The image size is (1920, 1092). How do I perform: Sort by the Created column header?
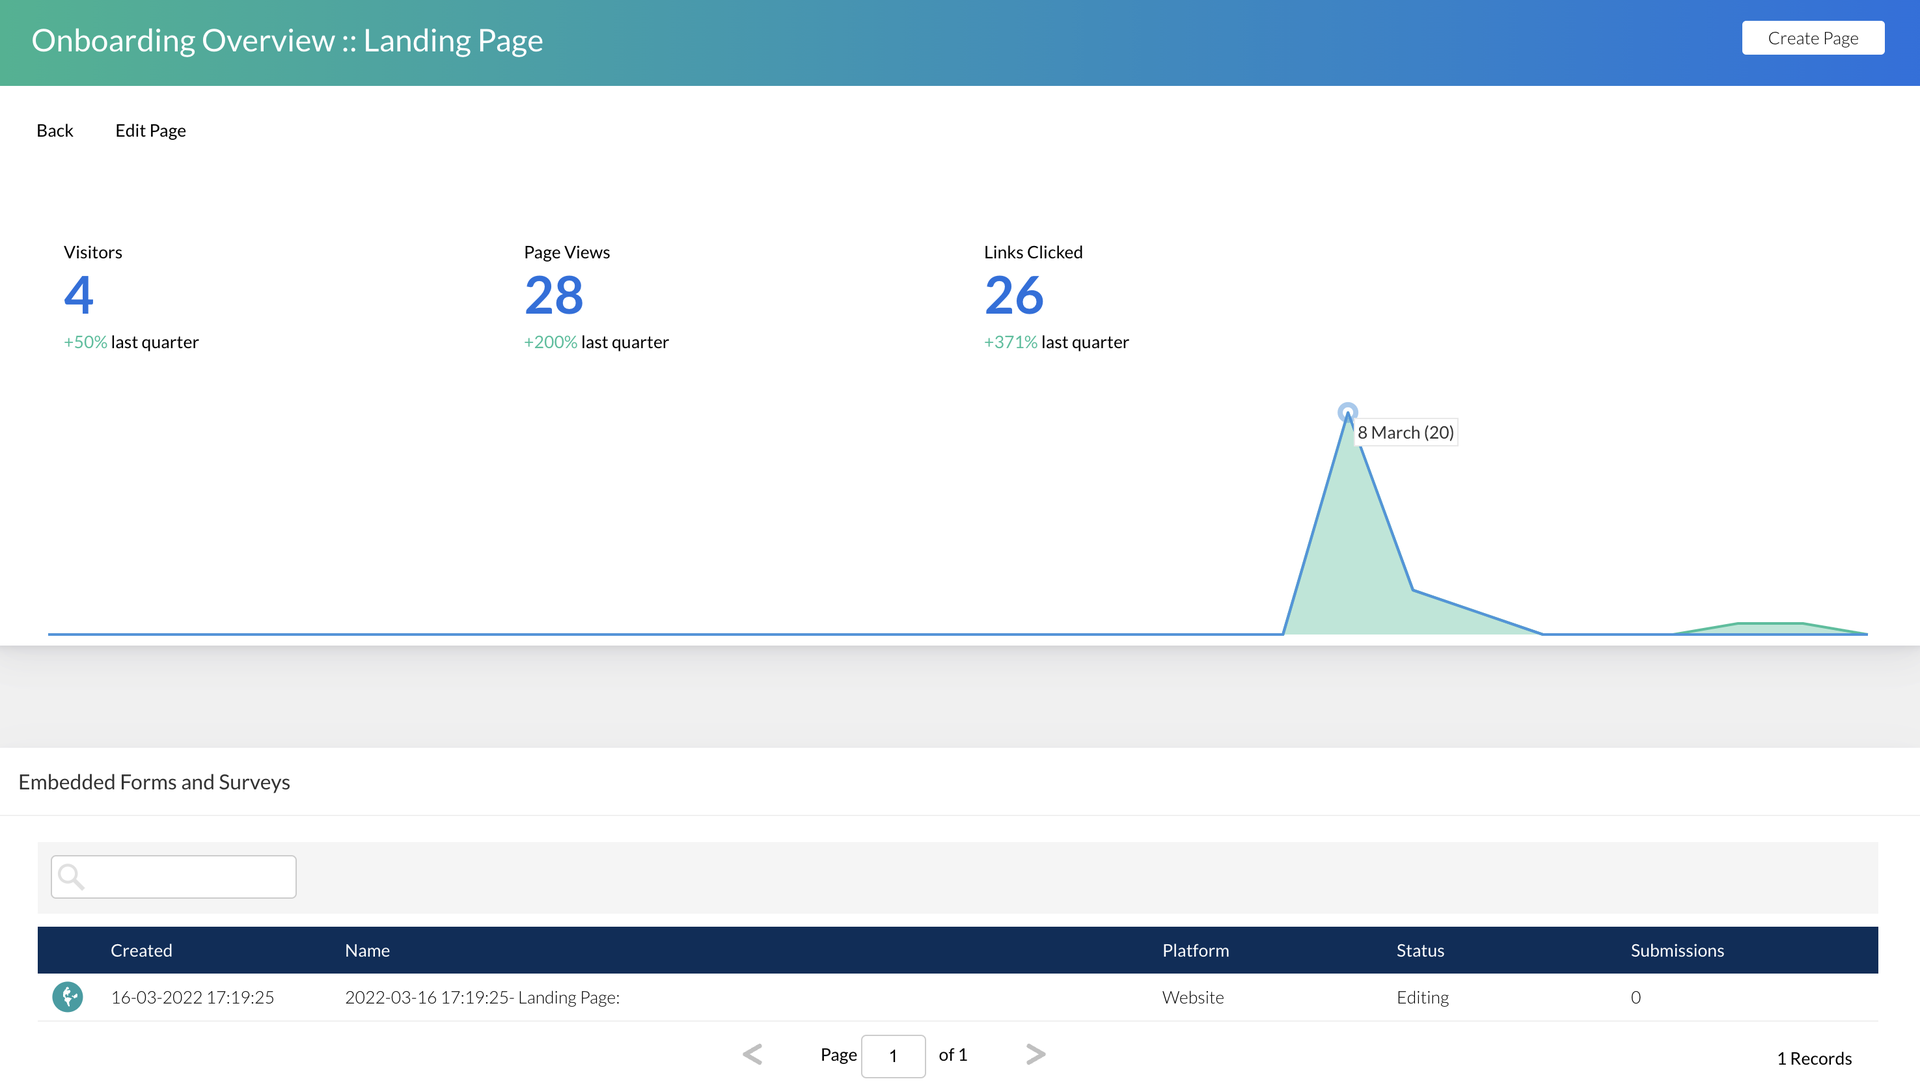(x=141, y=951)
